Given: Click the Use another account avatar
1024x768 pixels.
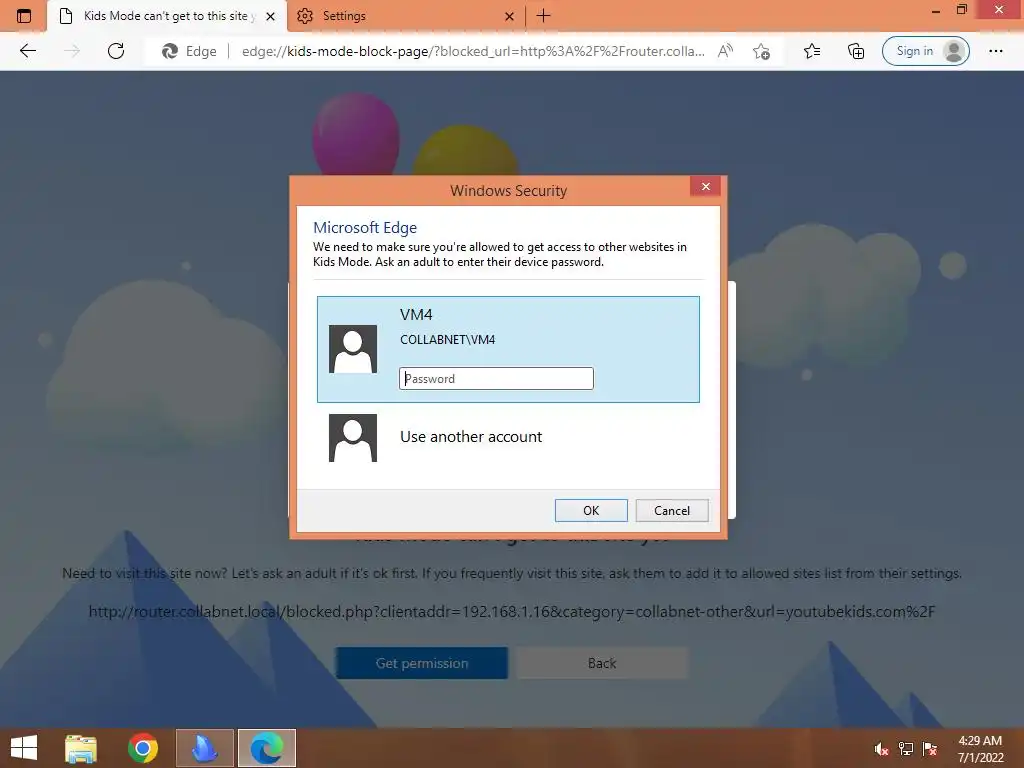Looking at the screenshot, I should (353, 438).
